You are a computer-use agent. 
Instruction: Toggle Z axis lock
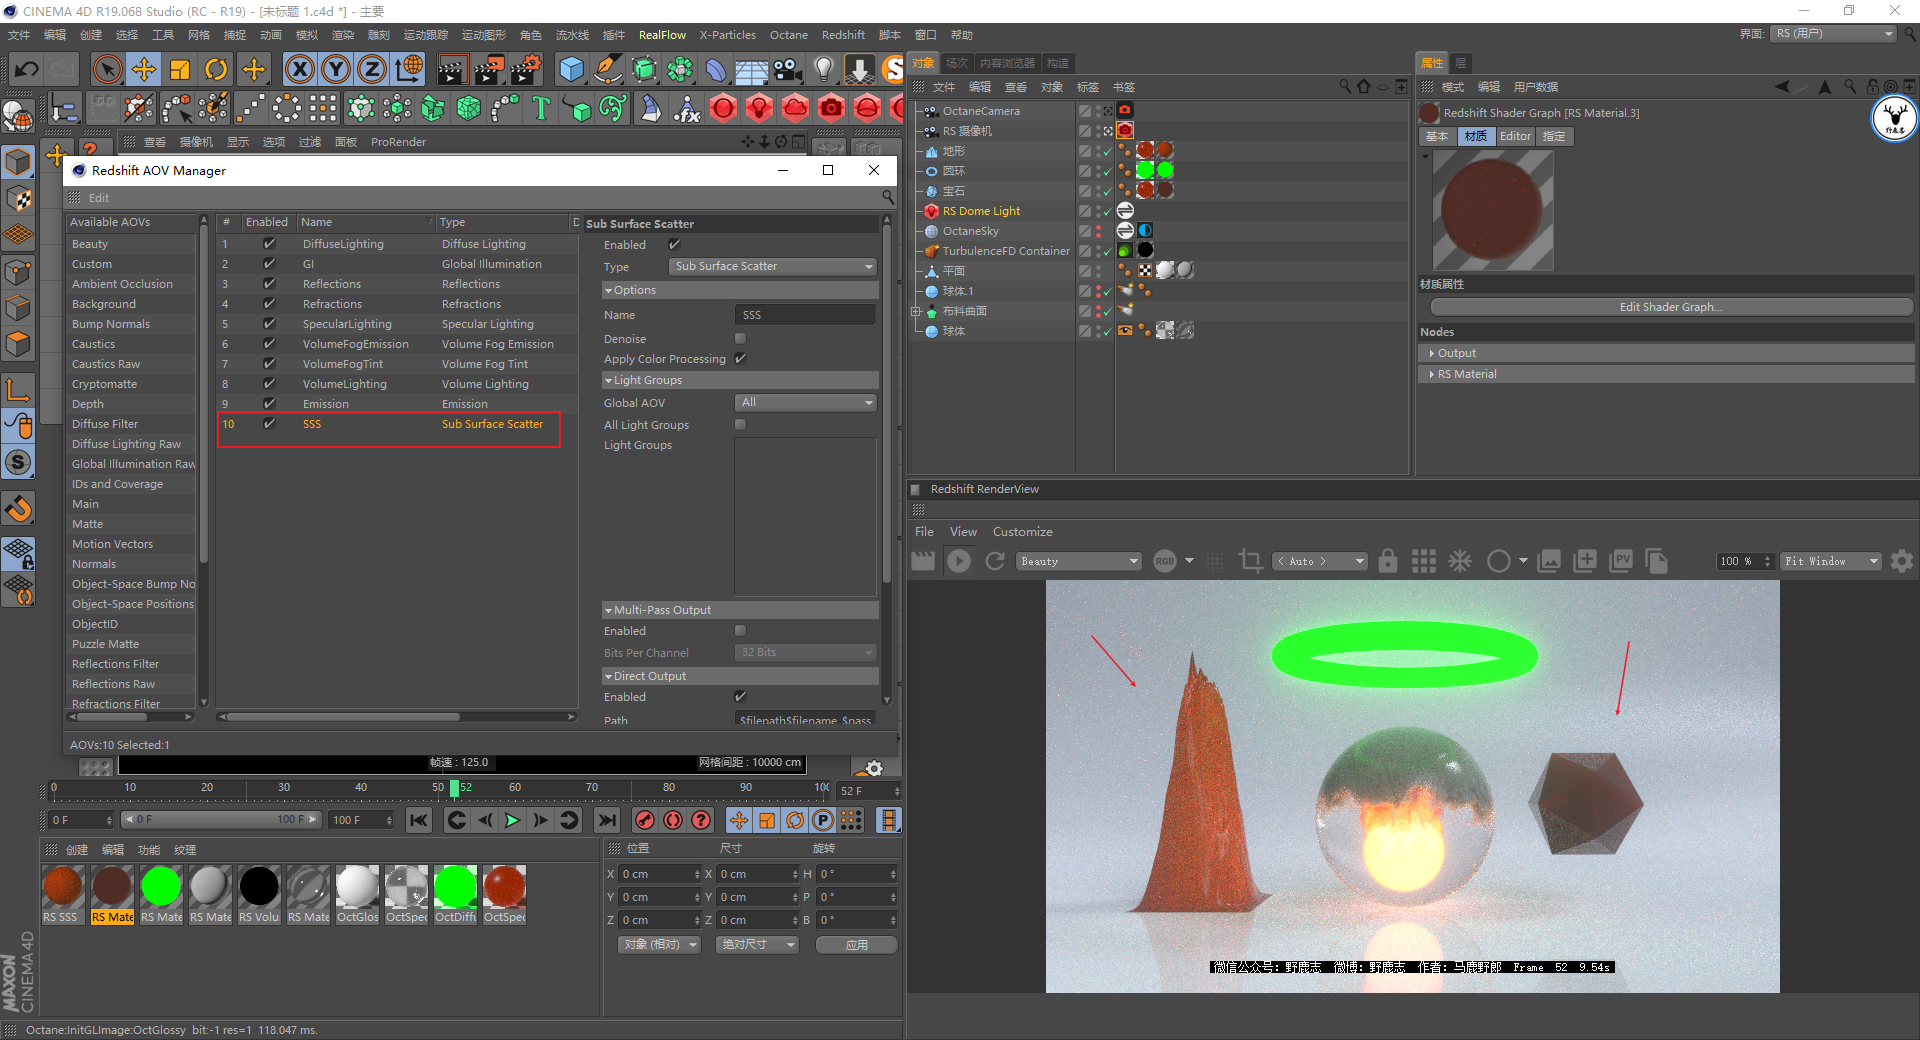point(372,69)
